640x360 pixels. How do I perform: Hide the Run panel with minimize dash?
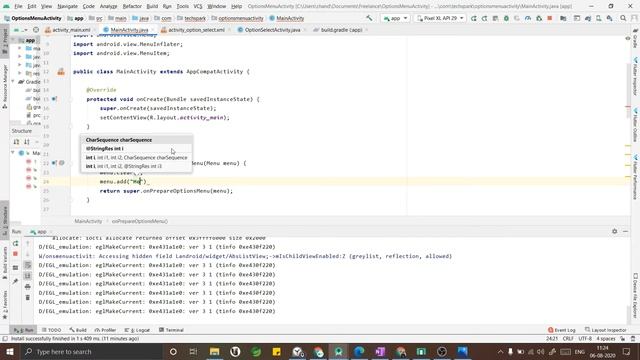pos(625,231)
